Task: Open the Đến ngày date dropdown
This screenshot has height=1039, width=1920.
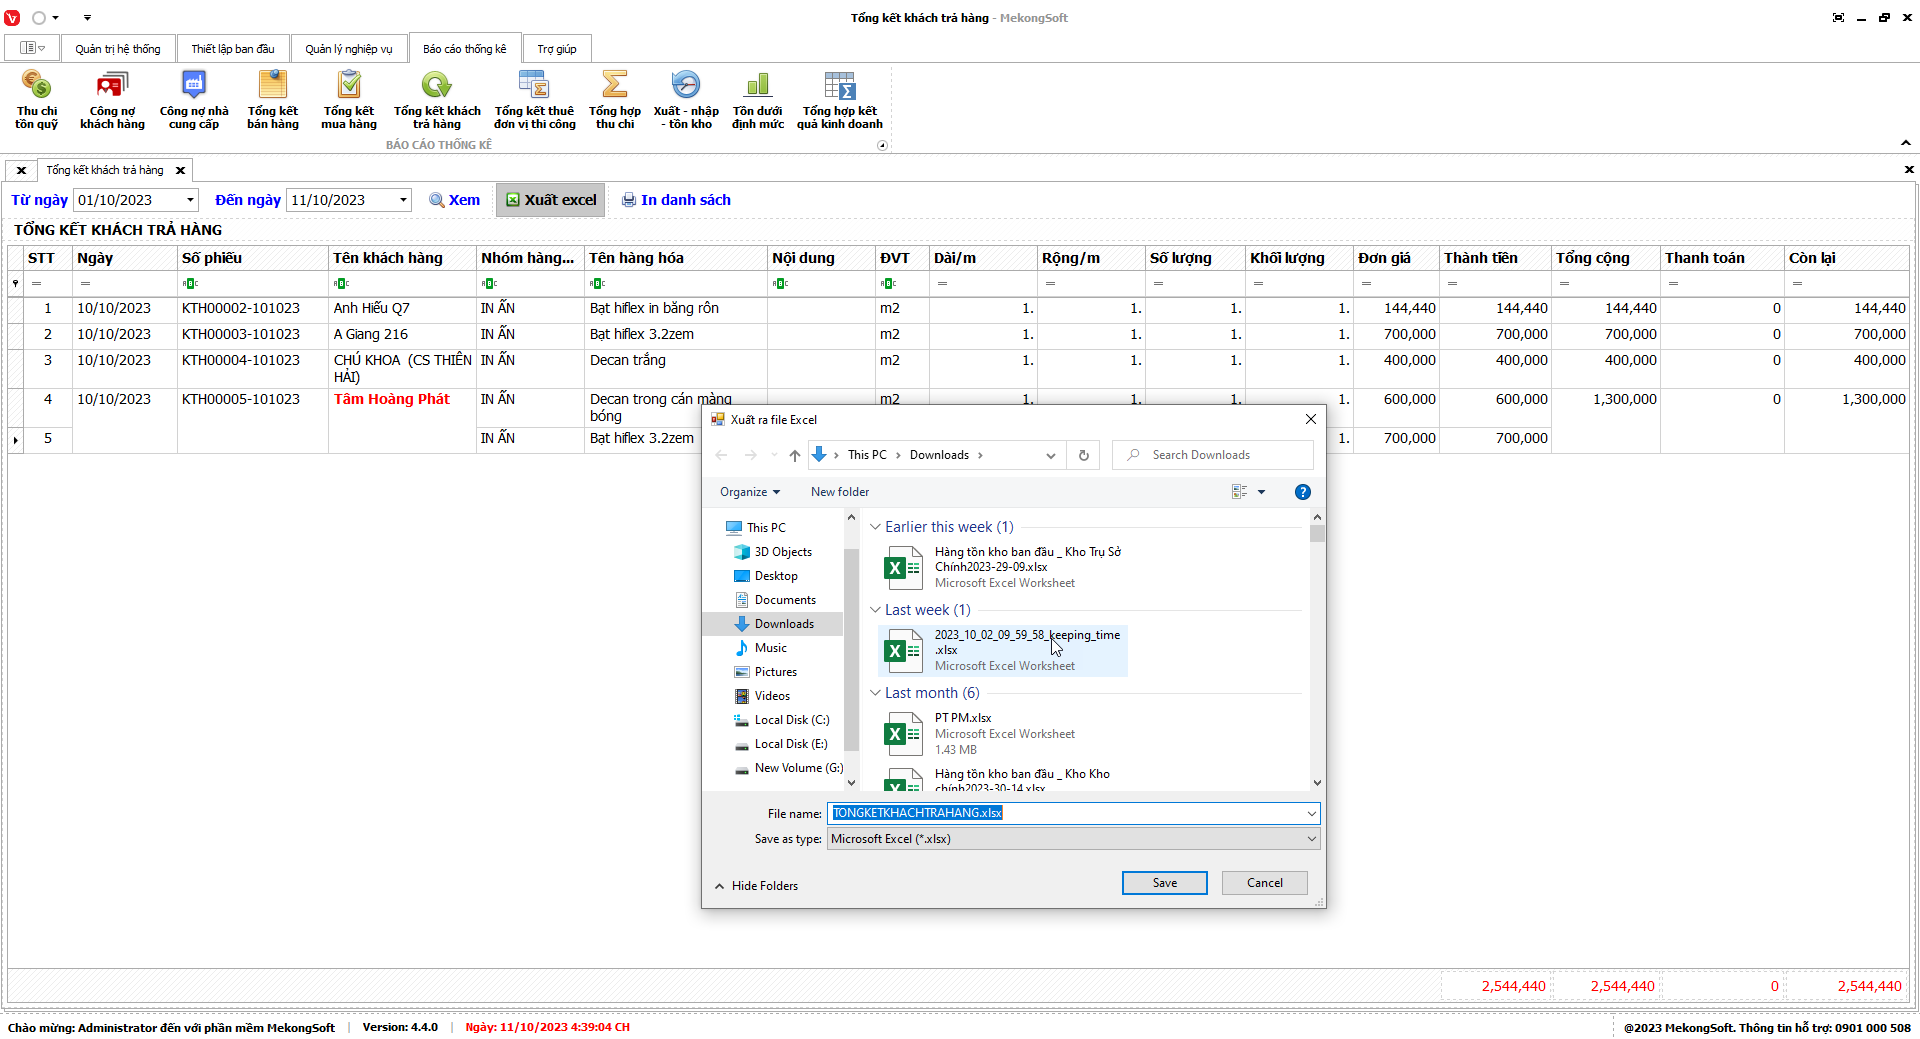Action: (x=403, y=200)
